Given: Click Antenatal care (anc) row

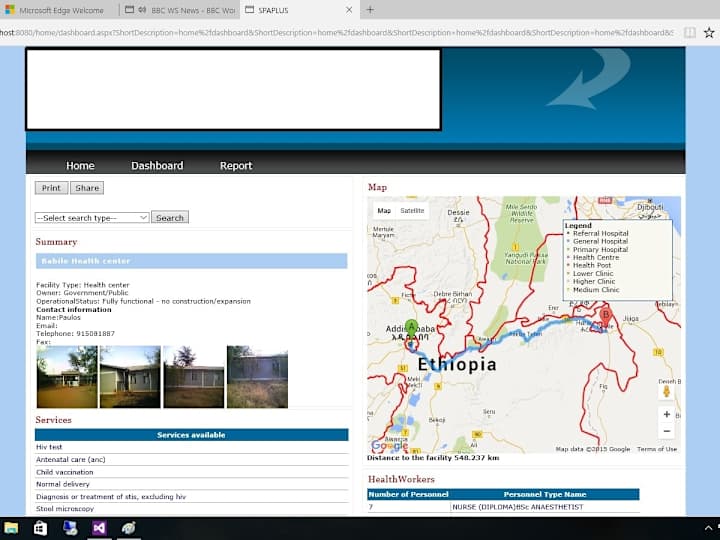Looking at the screenshot, I should coord(191,459).
